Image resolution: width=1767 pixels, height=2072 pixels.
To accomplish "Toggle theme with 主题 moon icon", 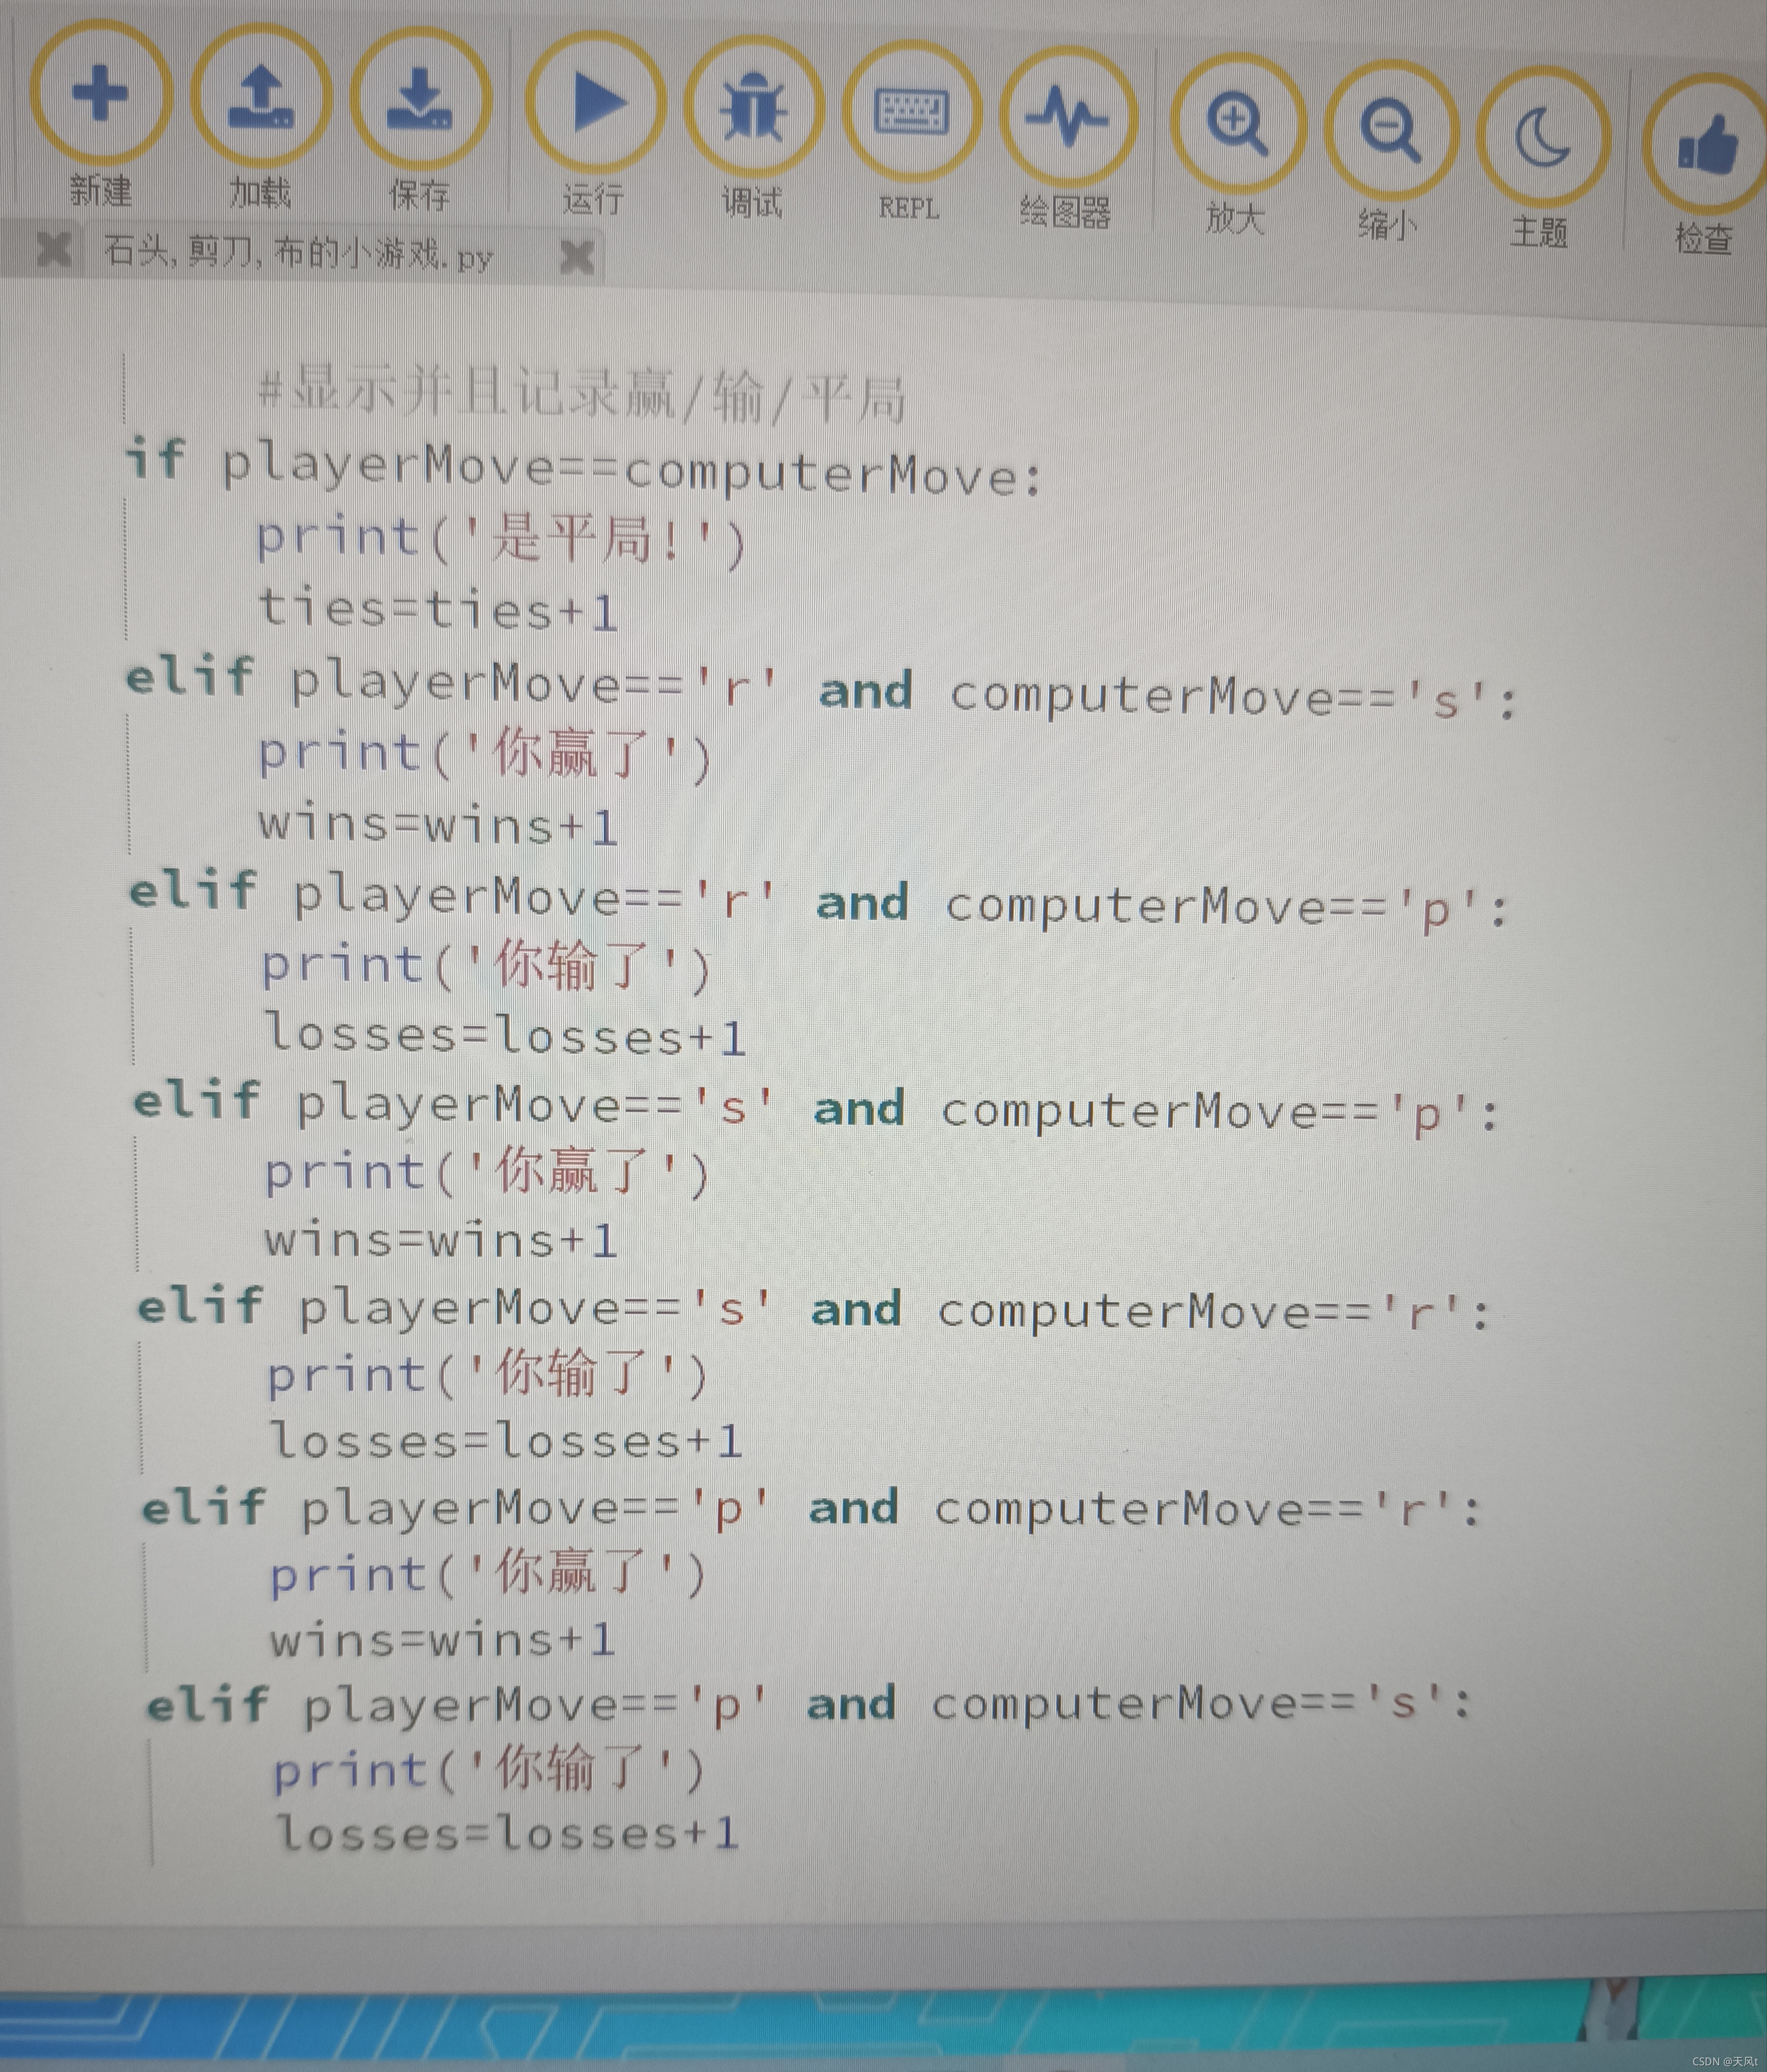I will point(1543,137).
